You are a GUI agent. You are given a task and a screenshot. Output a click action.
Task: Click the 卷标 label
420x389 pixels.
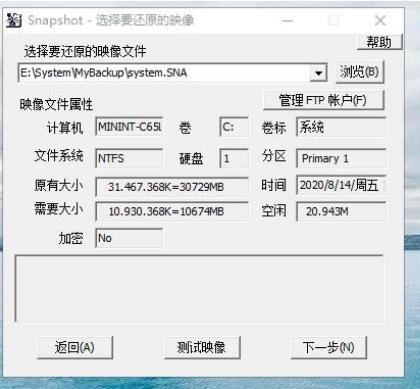[x=273, y=128]
